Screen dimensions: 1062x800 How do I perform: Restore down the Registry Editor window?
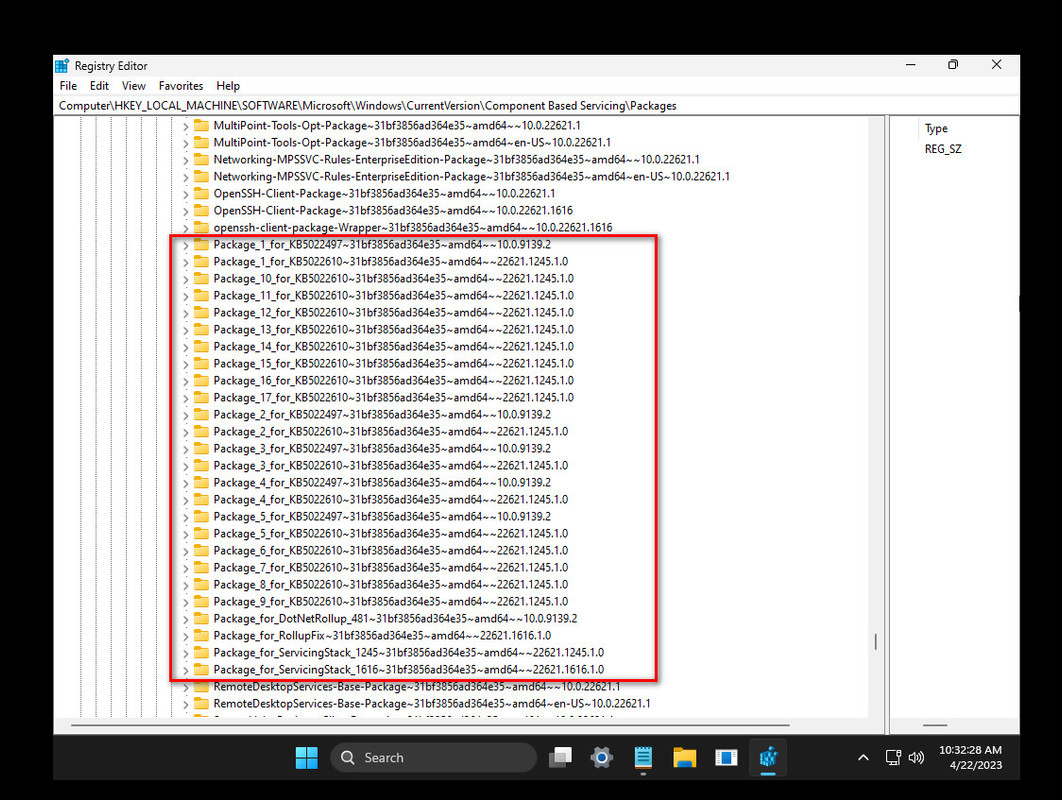tap(953, 65)
